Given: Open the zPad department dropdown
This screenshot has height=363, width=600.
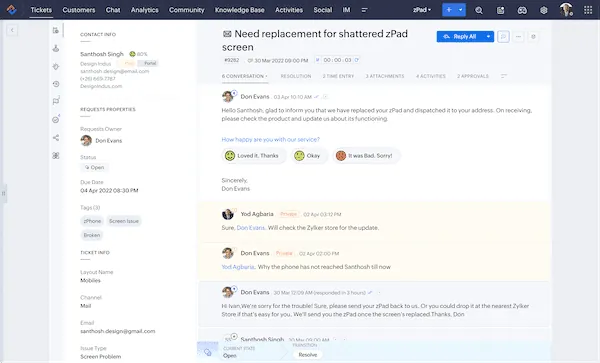Looking at the screenshot, I should pyautogui.click(x=422, y=10).
